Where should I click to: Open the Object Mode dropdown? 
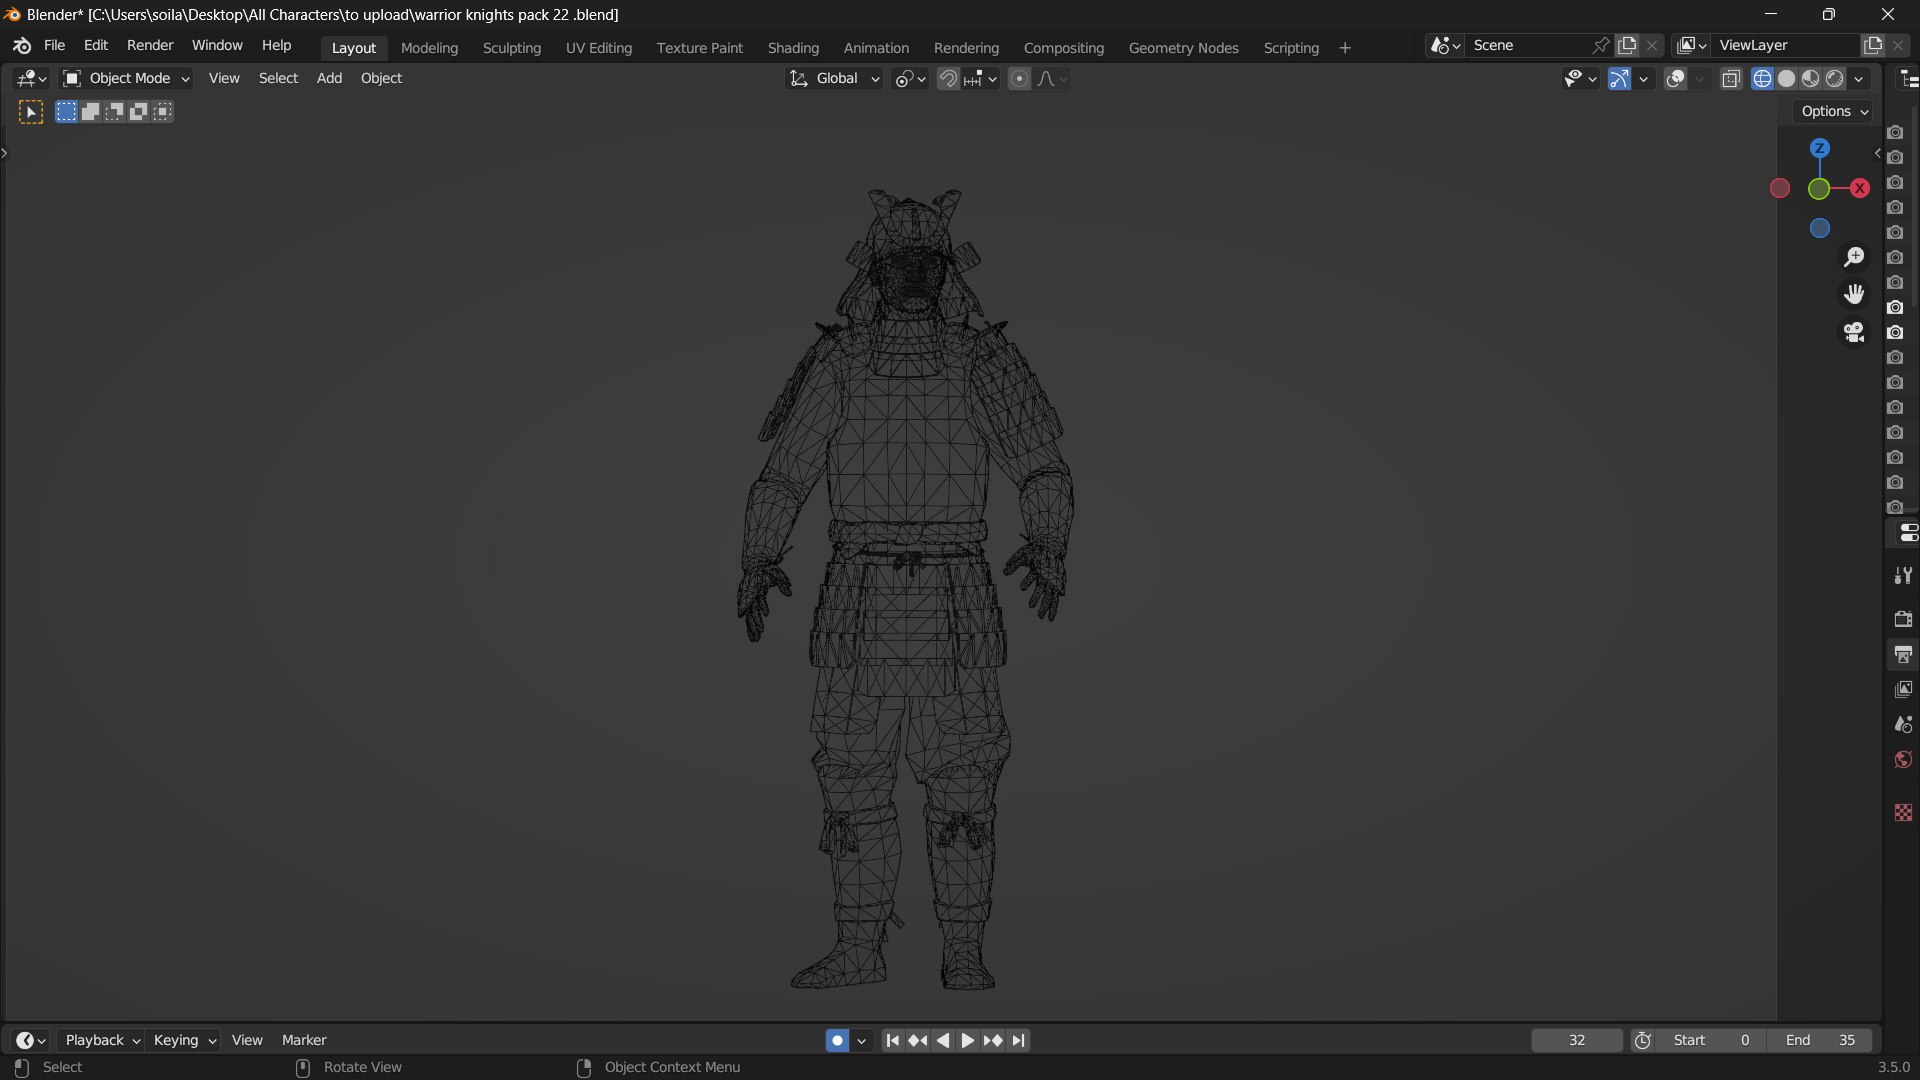click(126, 78)
